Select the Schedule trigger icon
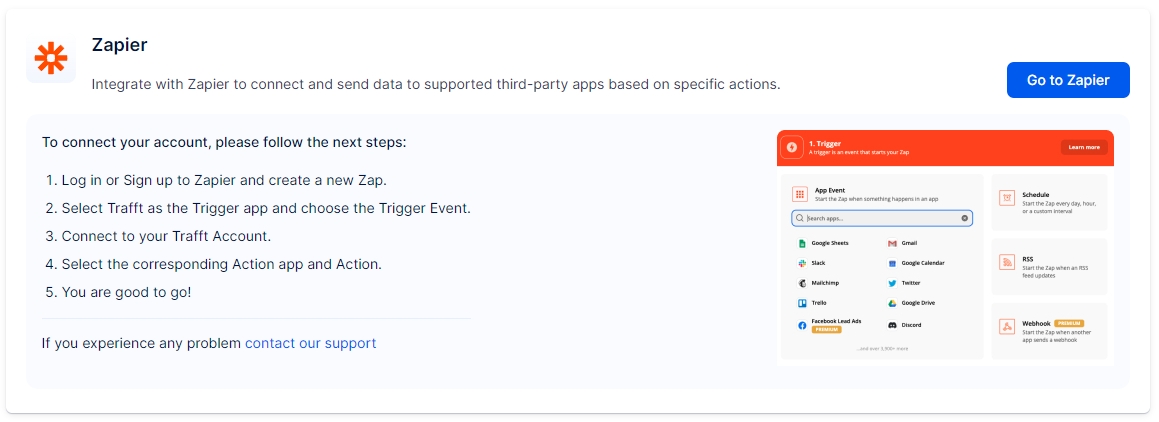The image size is (1159, 422). point(1007,198)
